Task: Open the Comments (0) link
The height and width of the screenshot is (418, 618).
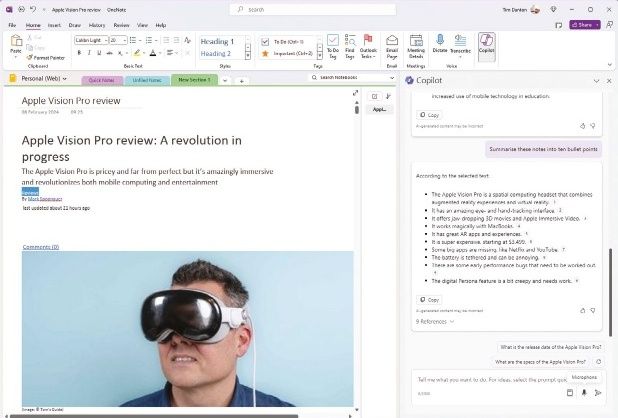Action: pyautogui.click(x=41, y=247)
